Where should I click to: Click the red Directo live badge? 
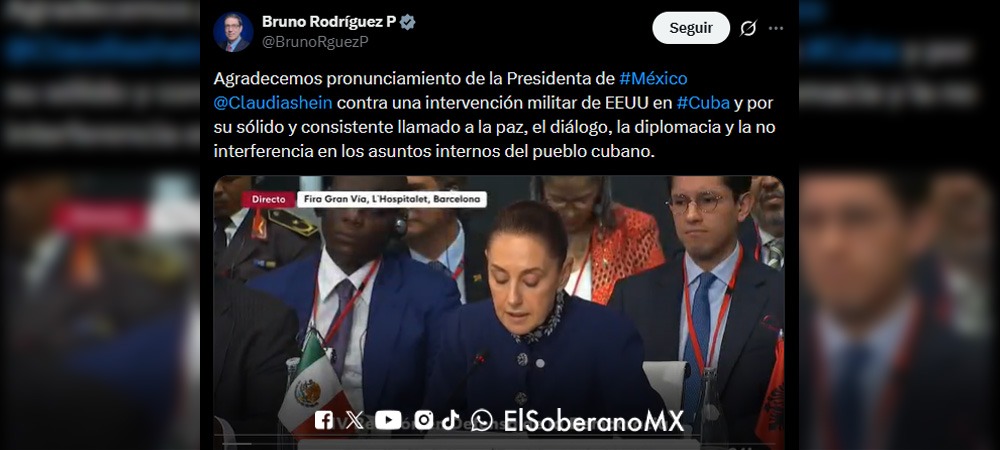268,200
